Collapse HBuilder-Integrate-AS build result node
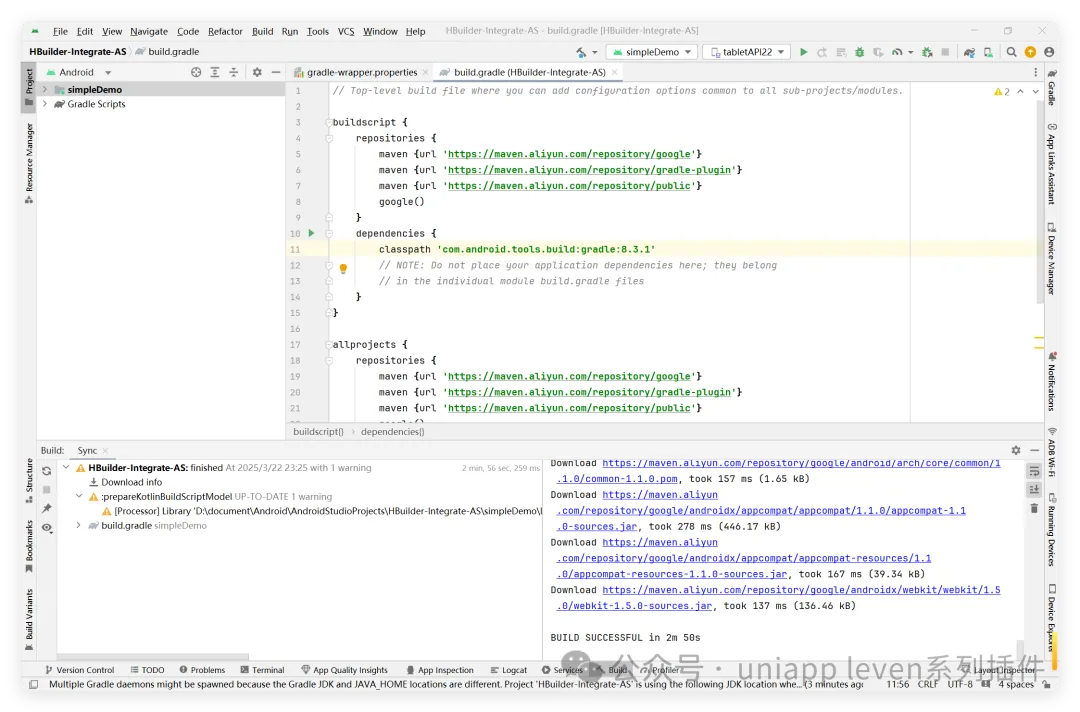Viewport: 1080px width, 712px height. pos(66,468)
